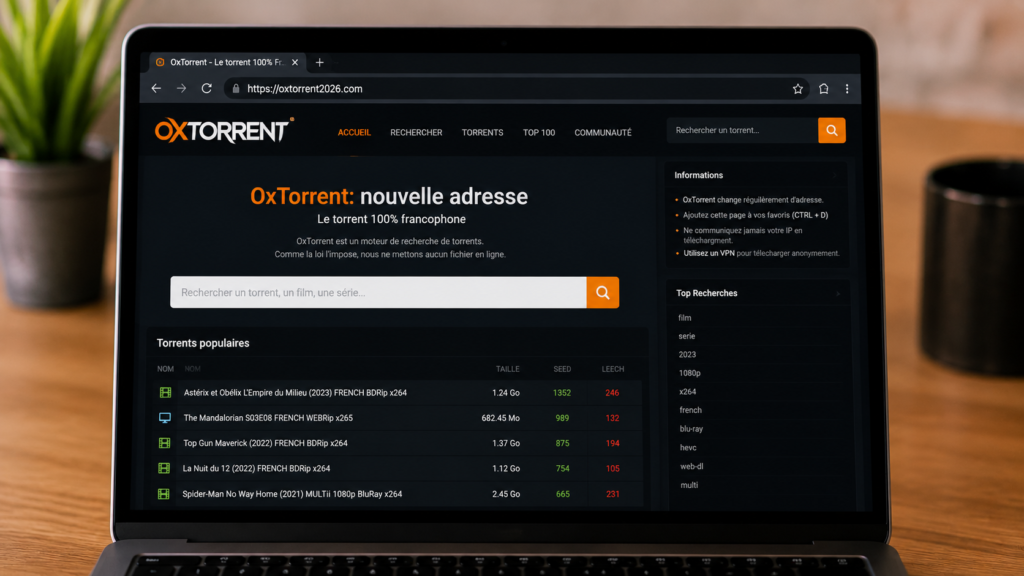Click leech value 246
The height and width of the screenshot is (576, 1024).
(612, 393)
